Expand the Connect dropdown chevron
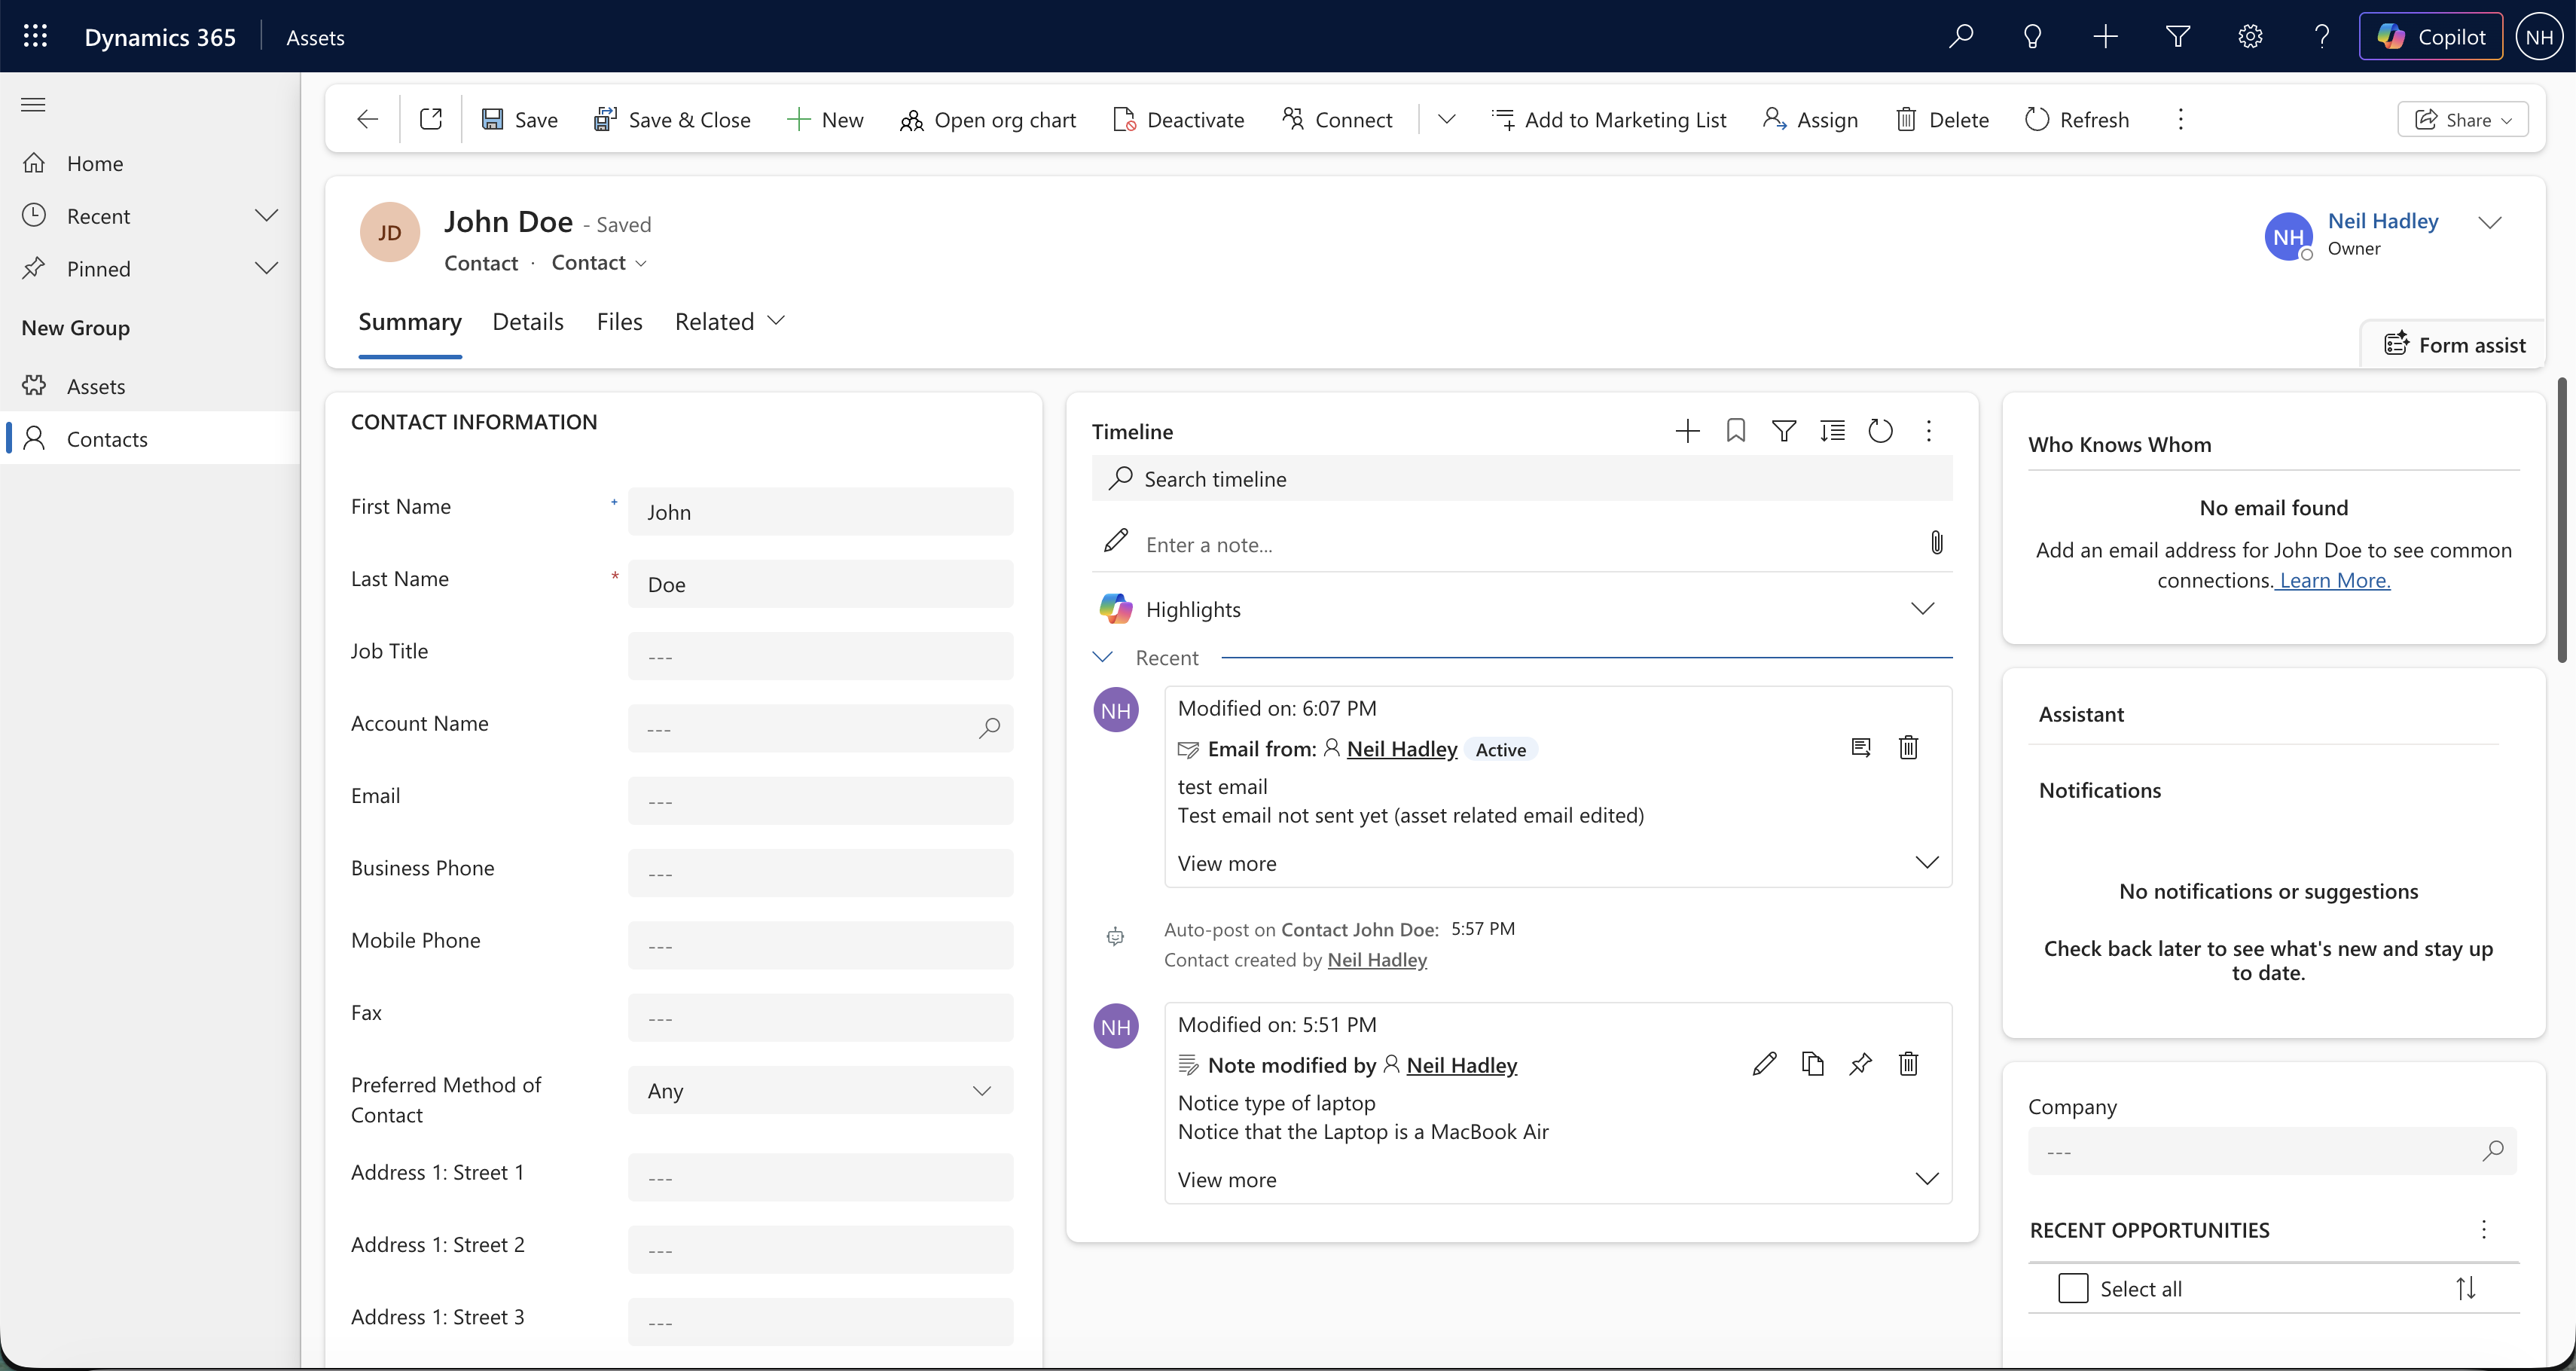This screenshot has width=2576, height=1371. [x=1446, y=120]
